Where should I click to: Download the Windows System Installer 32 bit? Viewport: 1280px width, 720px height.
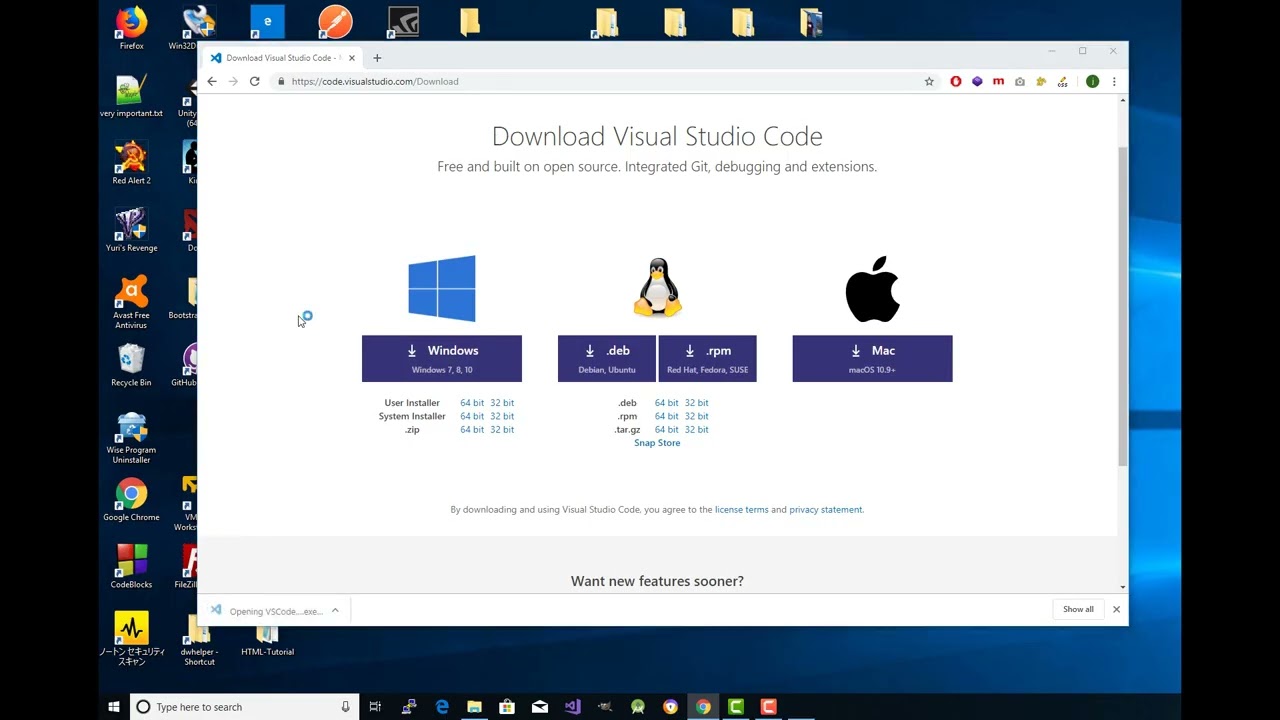tap(502, 416)
